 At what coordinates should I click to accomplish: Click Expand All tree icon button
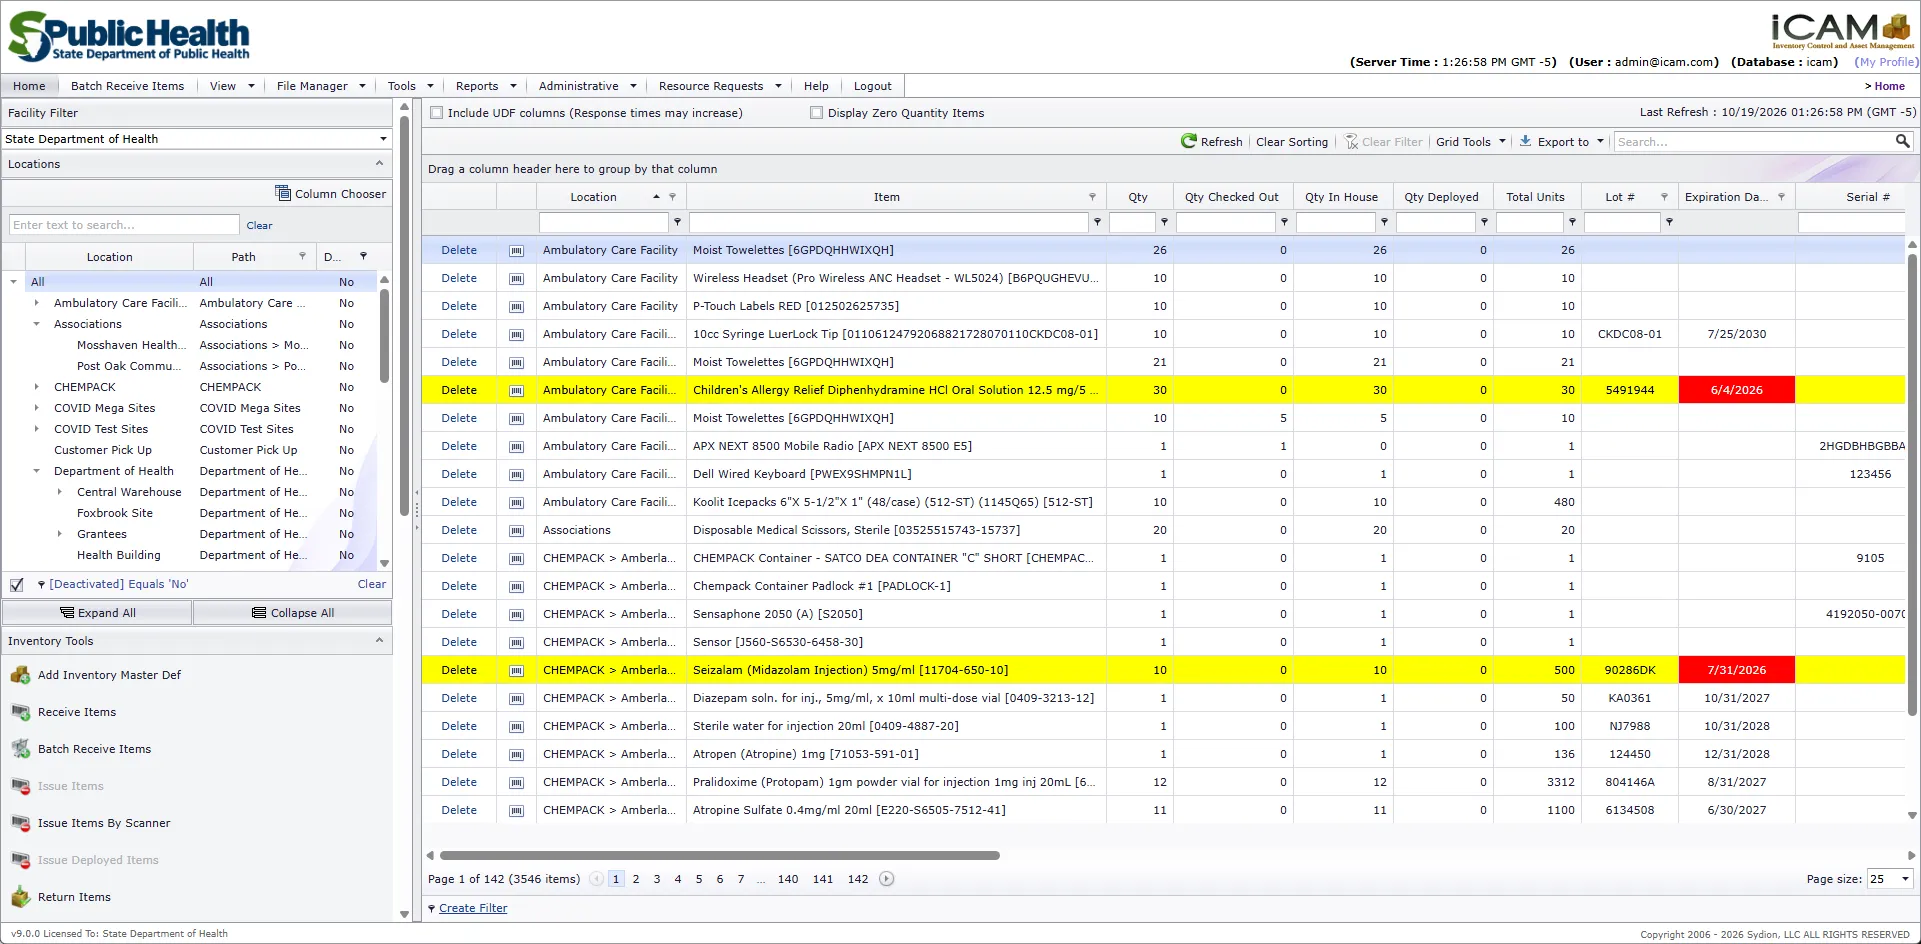coord(67,613)
